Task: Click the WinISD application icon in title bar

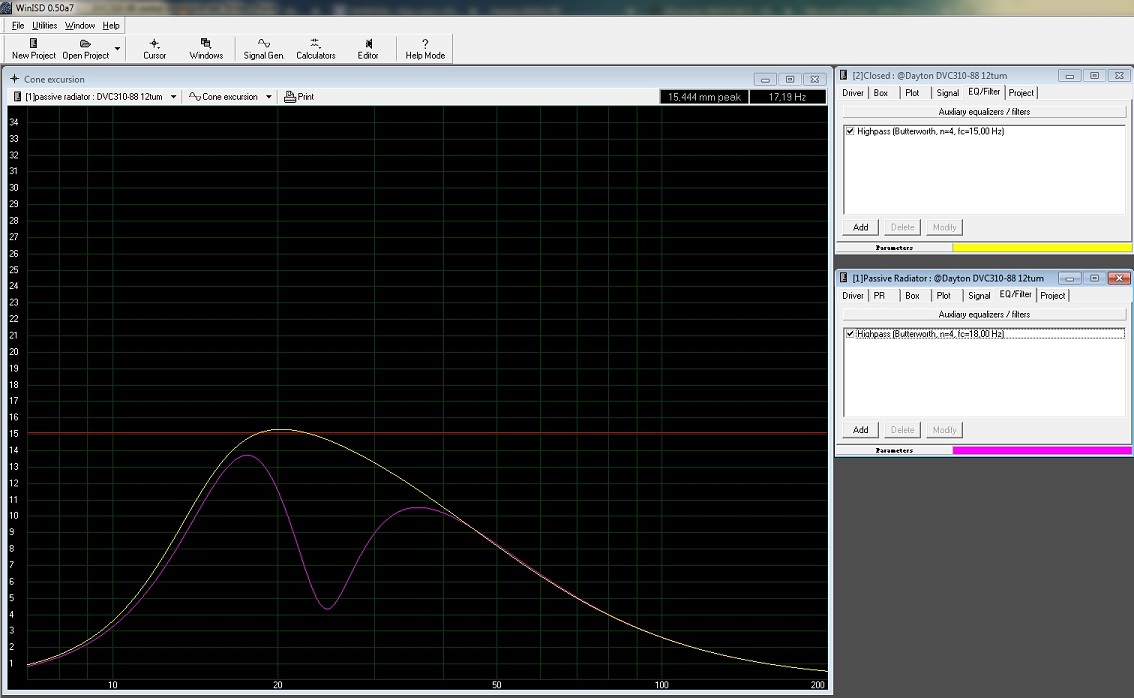Action: coord(6,7)
